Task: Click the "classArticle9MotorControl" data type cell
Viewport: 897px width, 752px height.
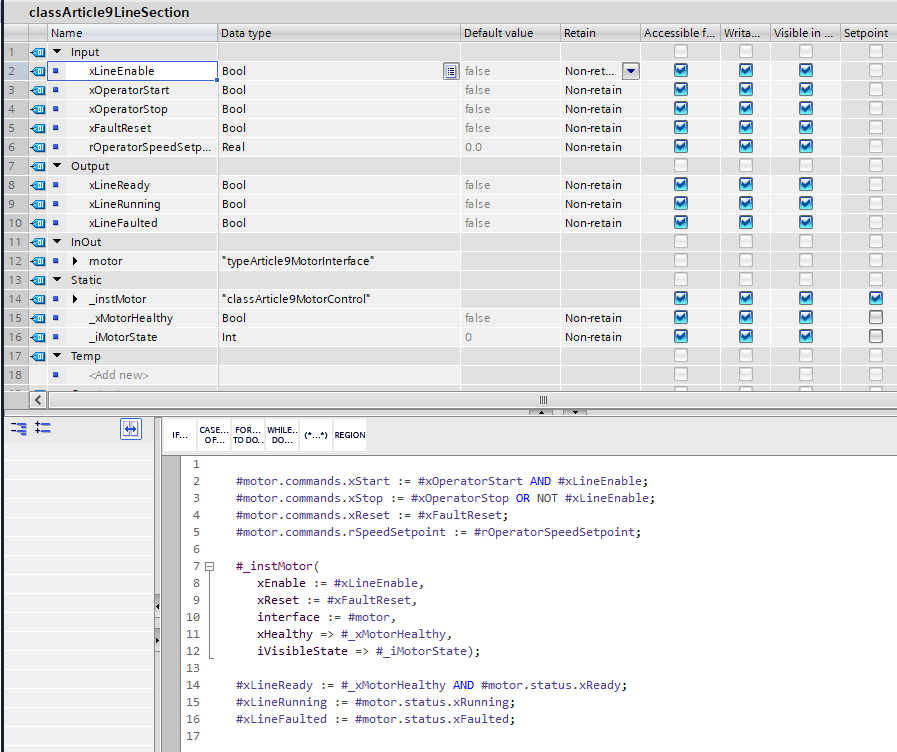Action: [x=339, y=299]
